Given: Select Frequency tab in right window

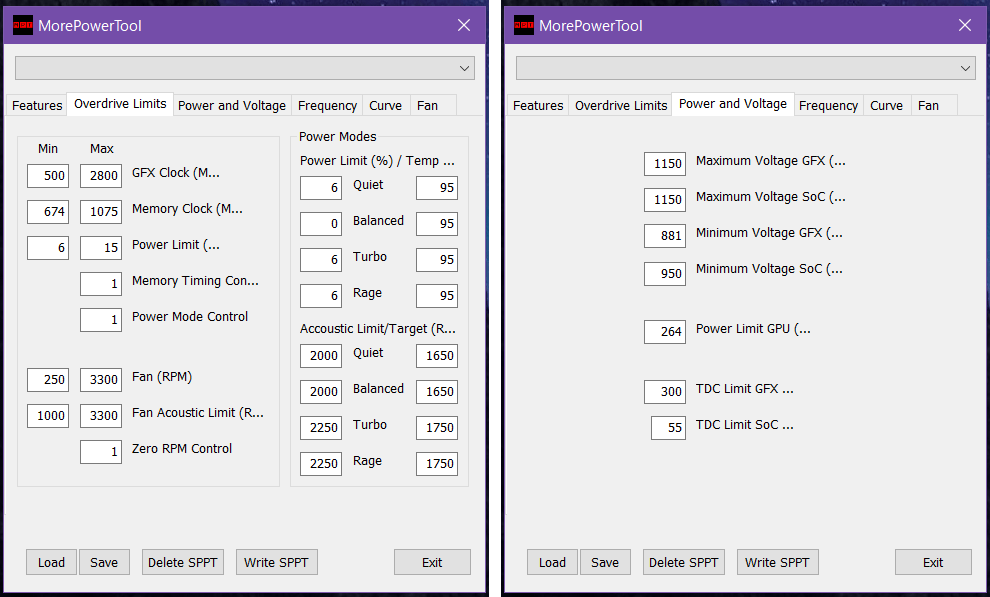Looking at the screenshot, I should click(828, 106).
